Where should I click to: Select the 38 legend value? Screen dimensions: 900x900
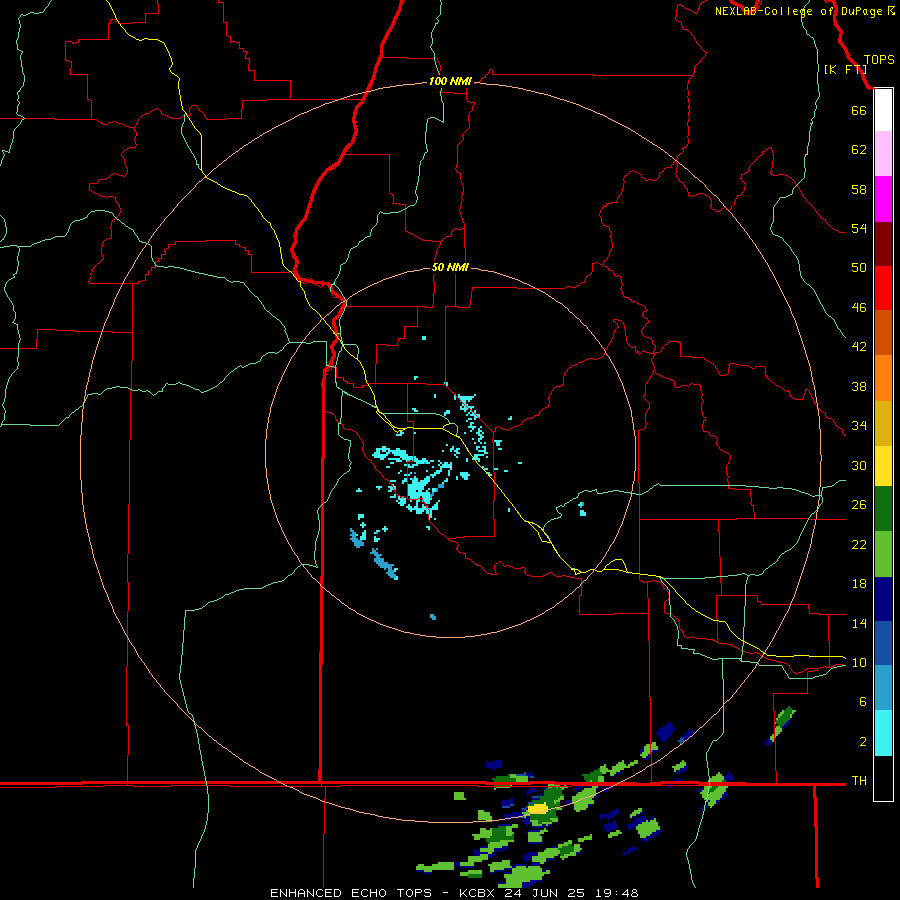point(859,386)
